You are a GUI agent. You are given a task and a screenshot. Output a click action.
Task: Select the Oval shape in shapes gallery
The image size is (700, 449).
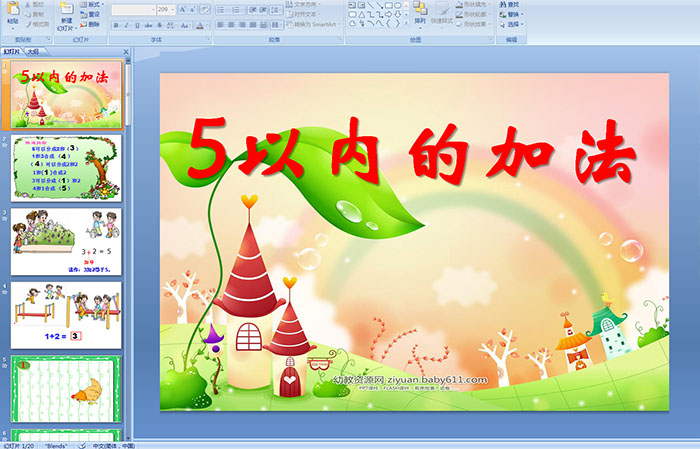(x=397, y=6)
